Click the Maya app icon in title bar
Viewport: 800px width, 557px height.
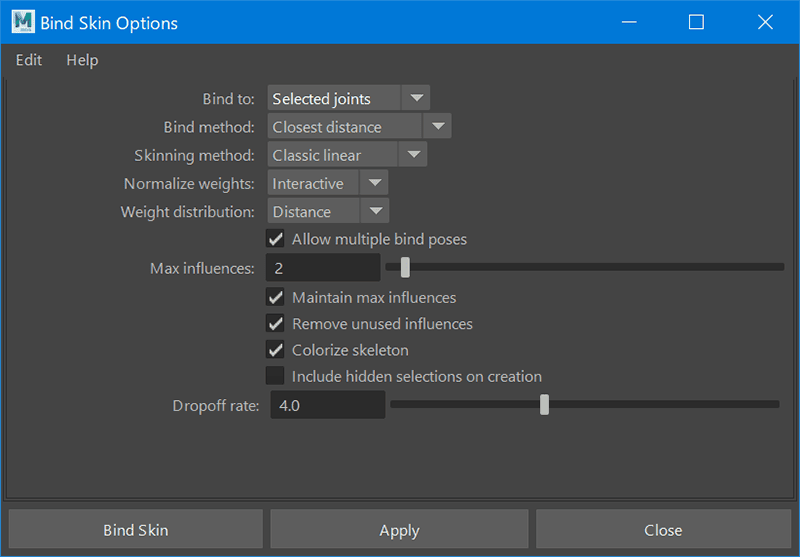point(23,22)
